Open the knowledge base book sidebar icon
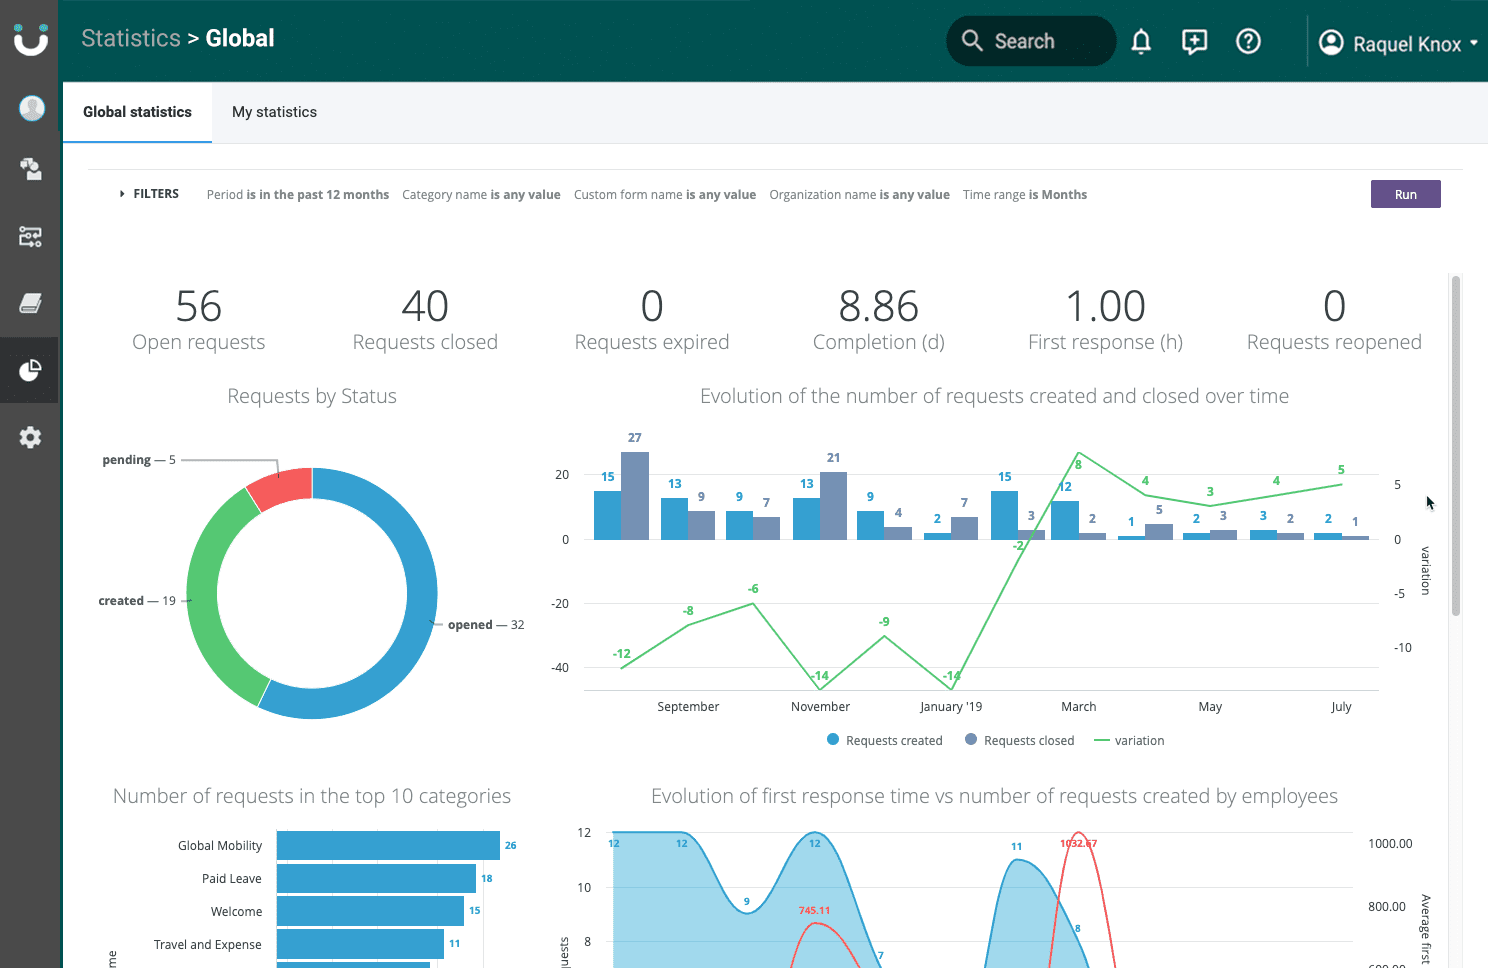 pyautogui.click(x=30, y=303)
